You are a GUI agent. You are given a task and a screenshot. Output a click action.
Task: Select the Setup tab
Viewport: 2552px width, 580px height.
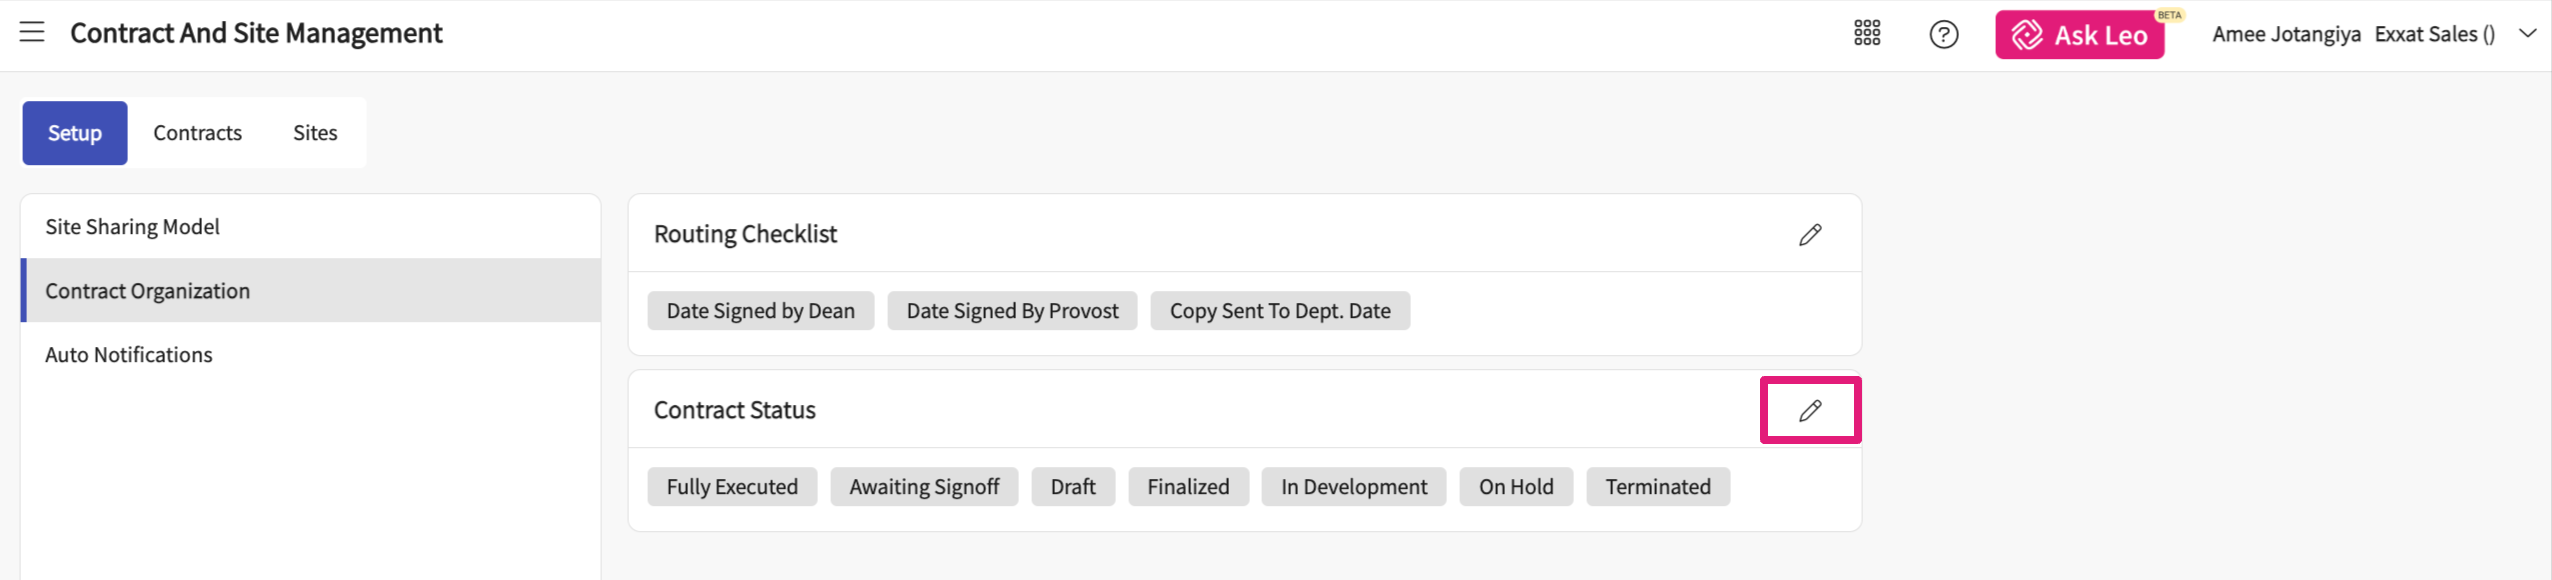point(75,133)
